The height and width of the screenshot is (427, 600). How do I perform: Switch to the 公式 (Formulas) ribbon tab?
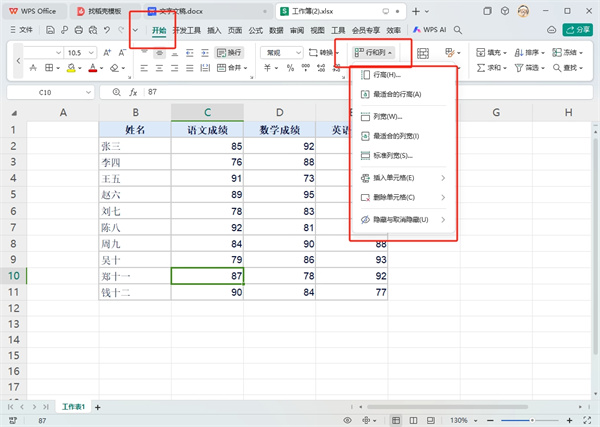(256, 31)
